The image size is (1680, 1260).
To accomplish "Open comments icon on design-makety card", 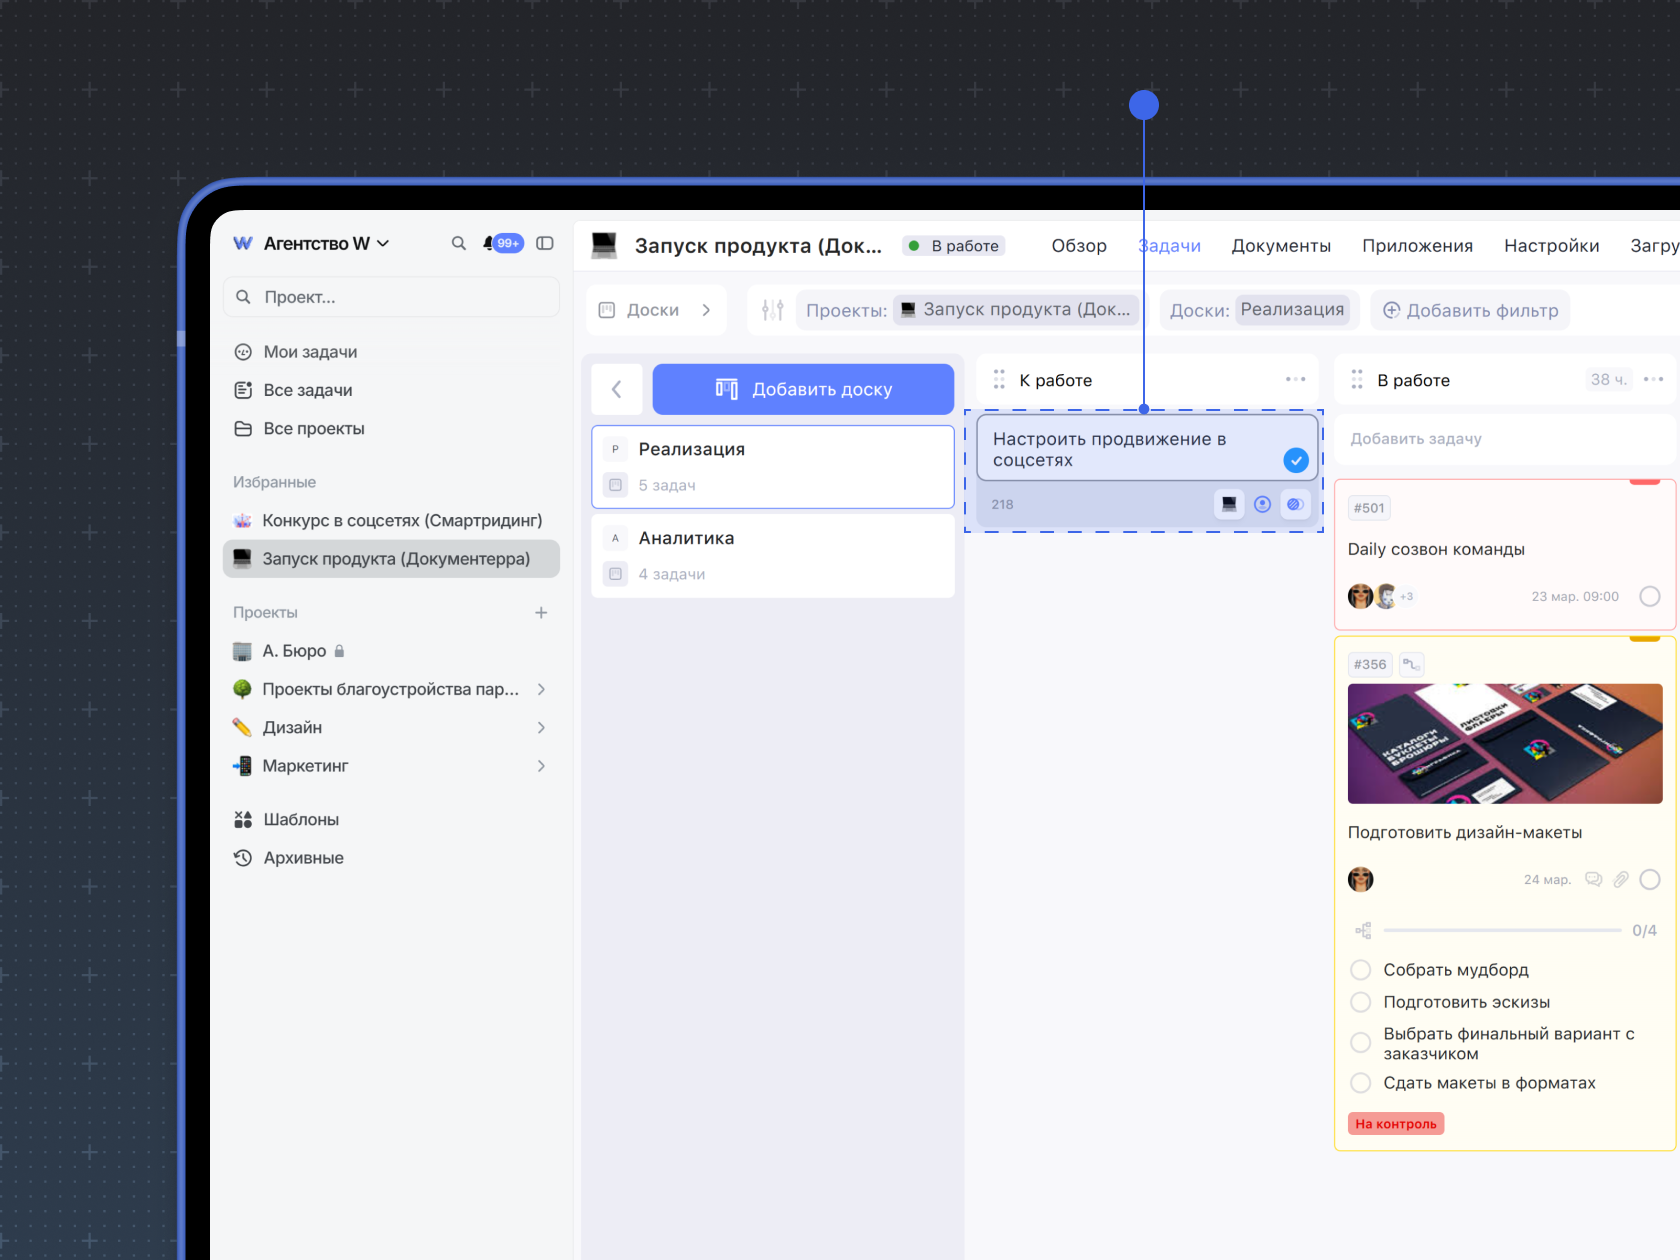I will (1594, 879).
